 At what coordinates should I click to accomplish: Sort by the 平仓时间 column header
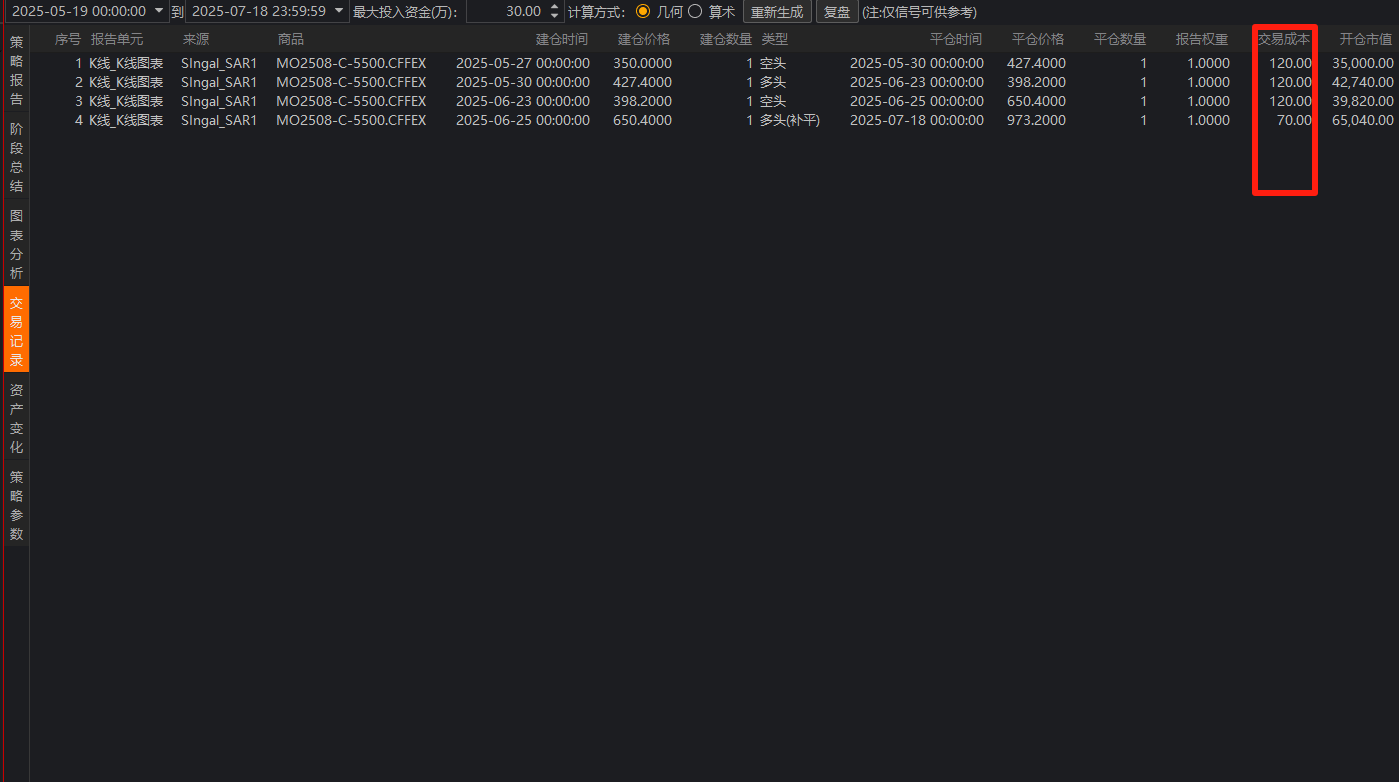tap(956, 39)
